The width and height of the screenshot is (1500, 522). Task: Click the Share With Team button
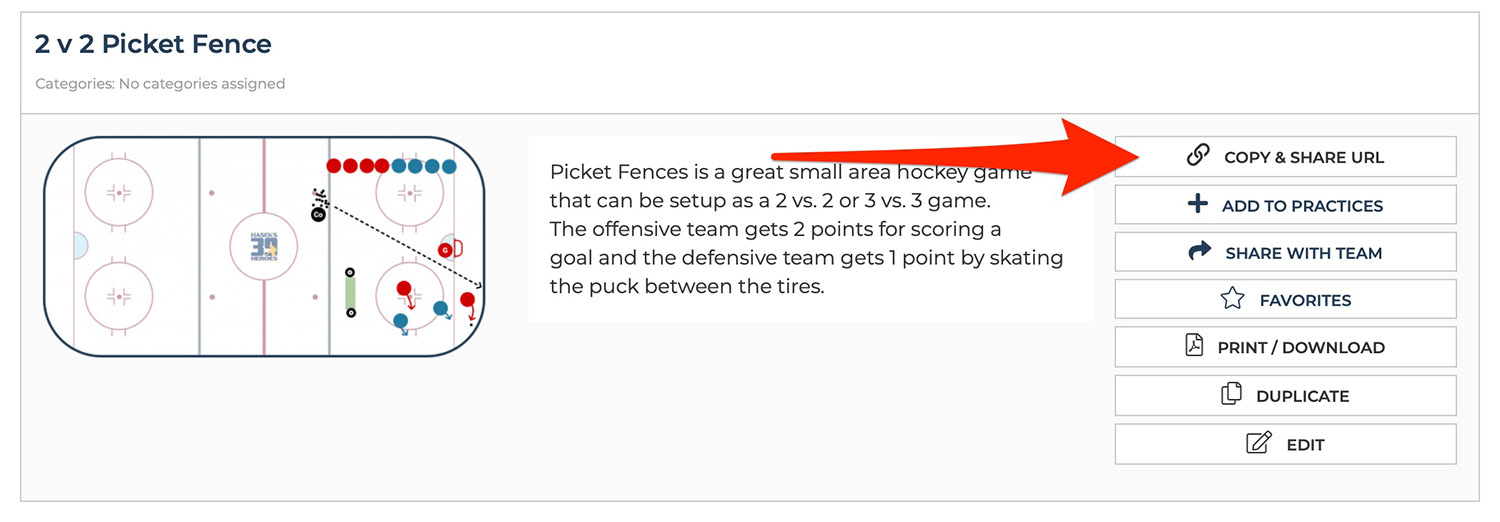(x=1285, y=253)
